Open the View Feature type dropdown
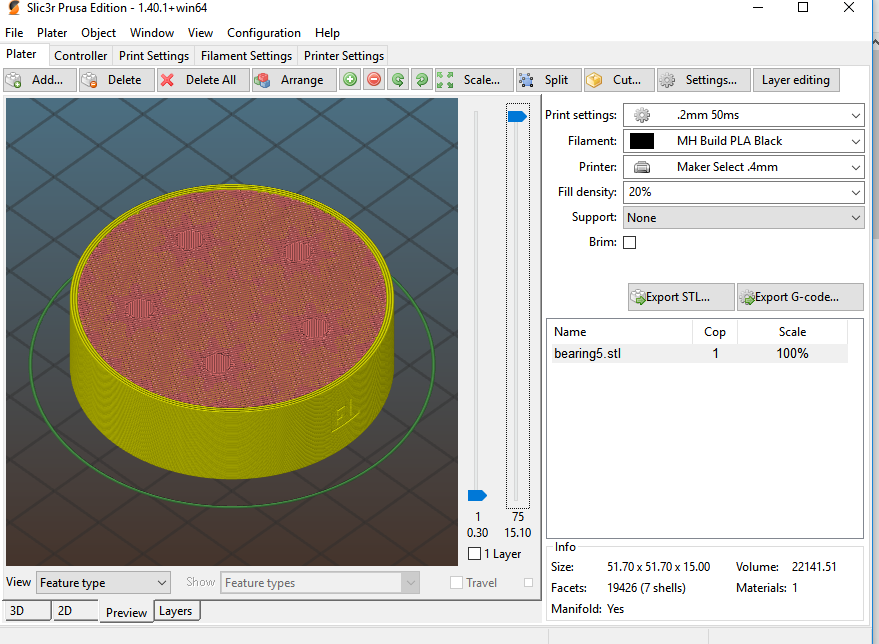Screen dimensions: 879x644 click(103, 583)
